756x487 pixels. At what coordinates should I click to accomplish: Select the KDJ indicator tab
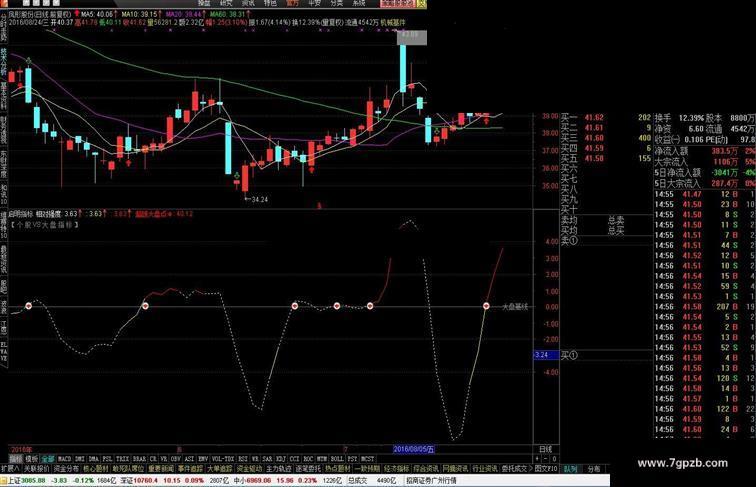point(281,459)
